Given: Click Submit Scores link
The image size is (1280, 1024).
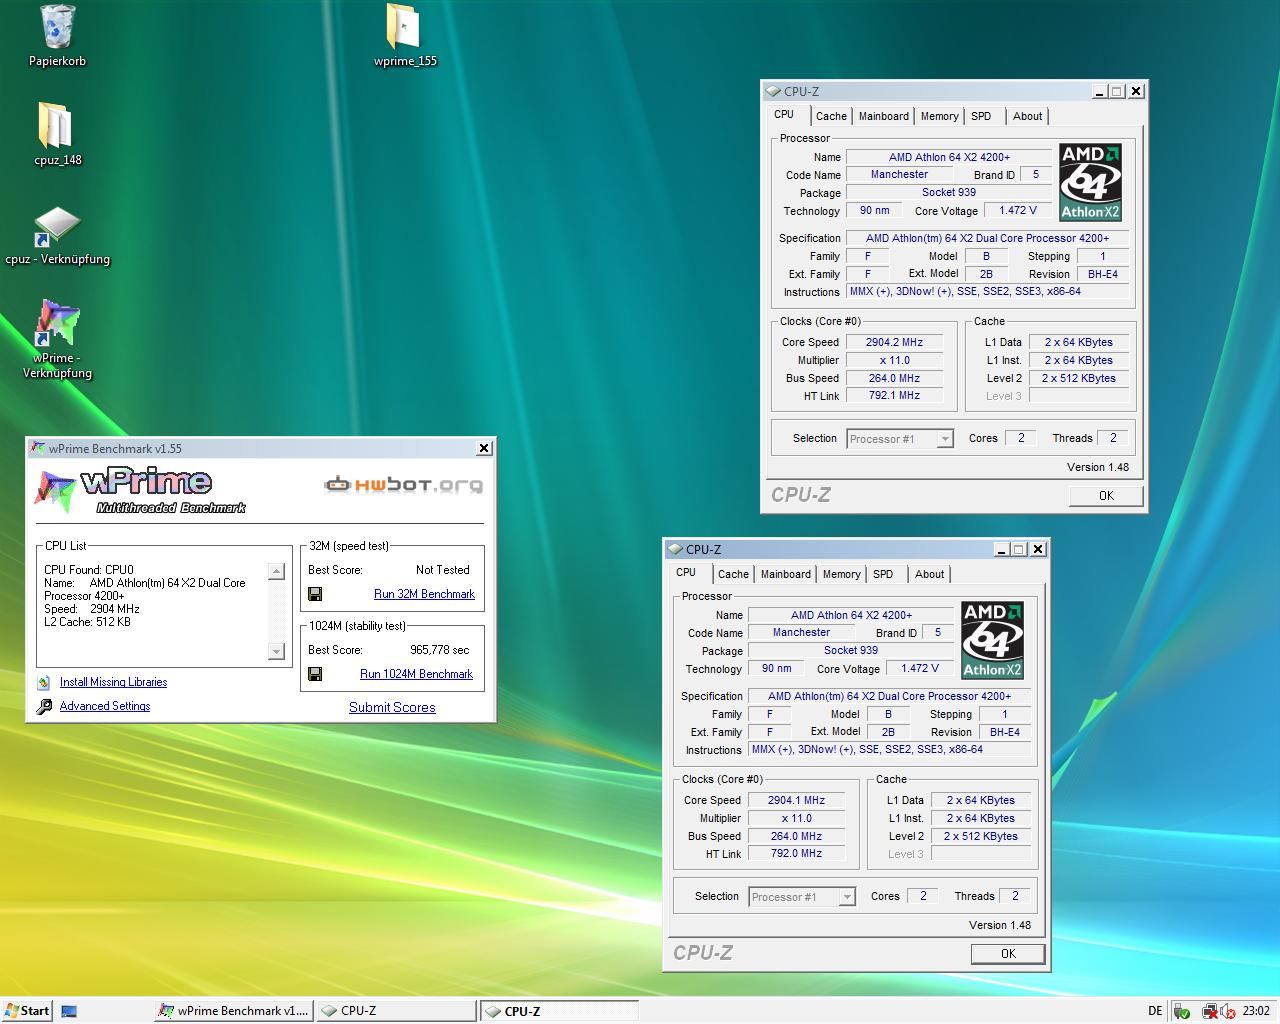Looking at the screenshot, I should click(x=392, y=707).
